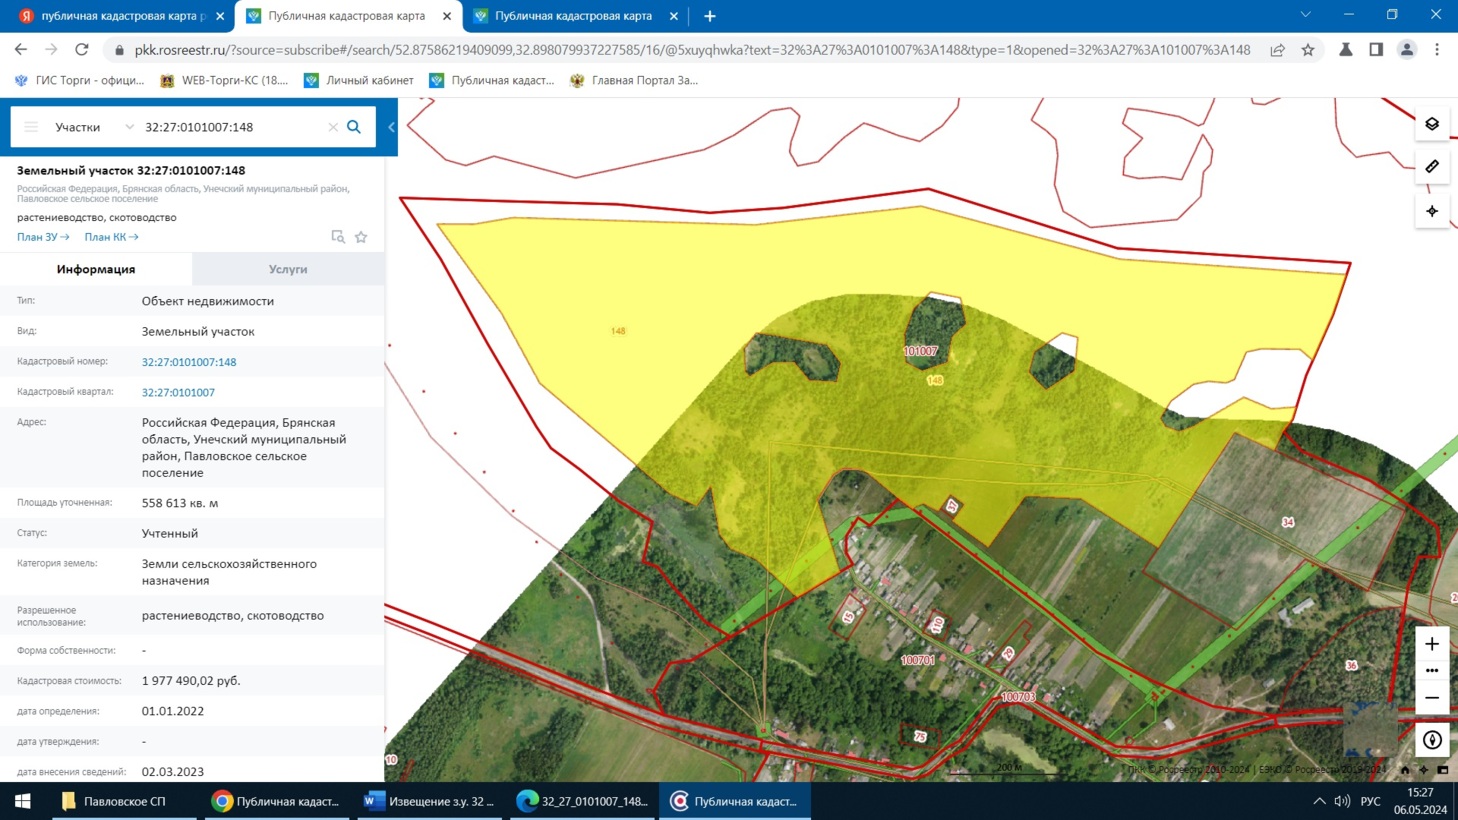
Task: Add parcel to favorites with star
Action: 361,237
